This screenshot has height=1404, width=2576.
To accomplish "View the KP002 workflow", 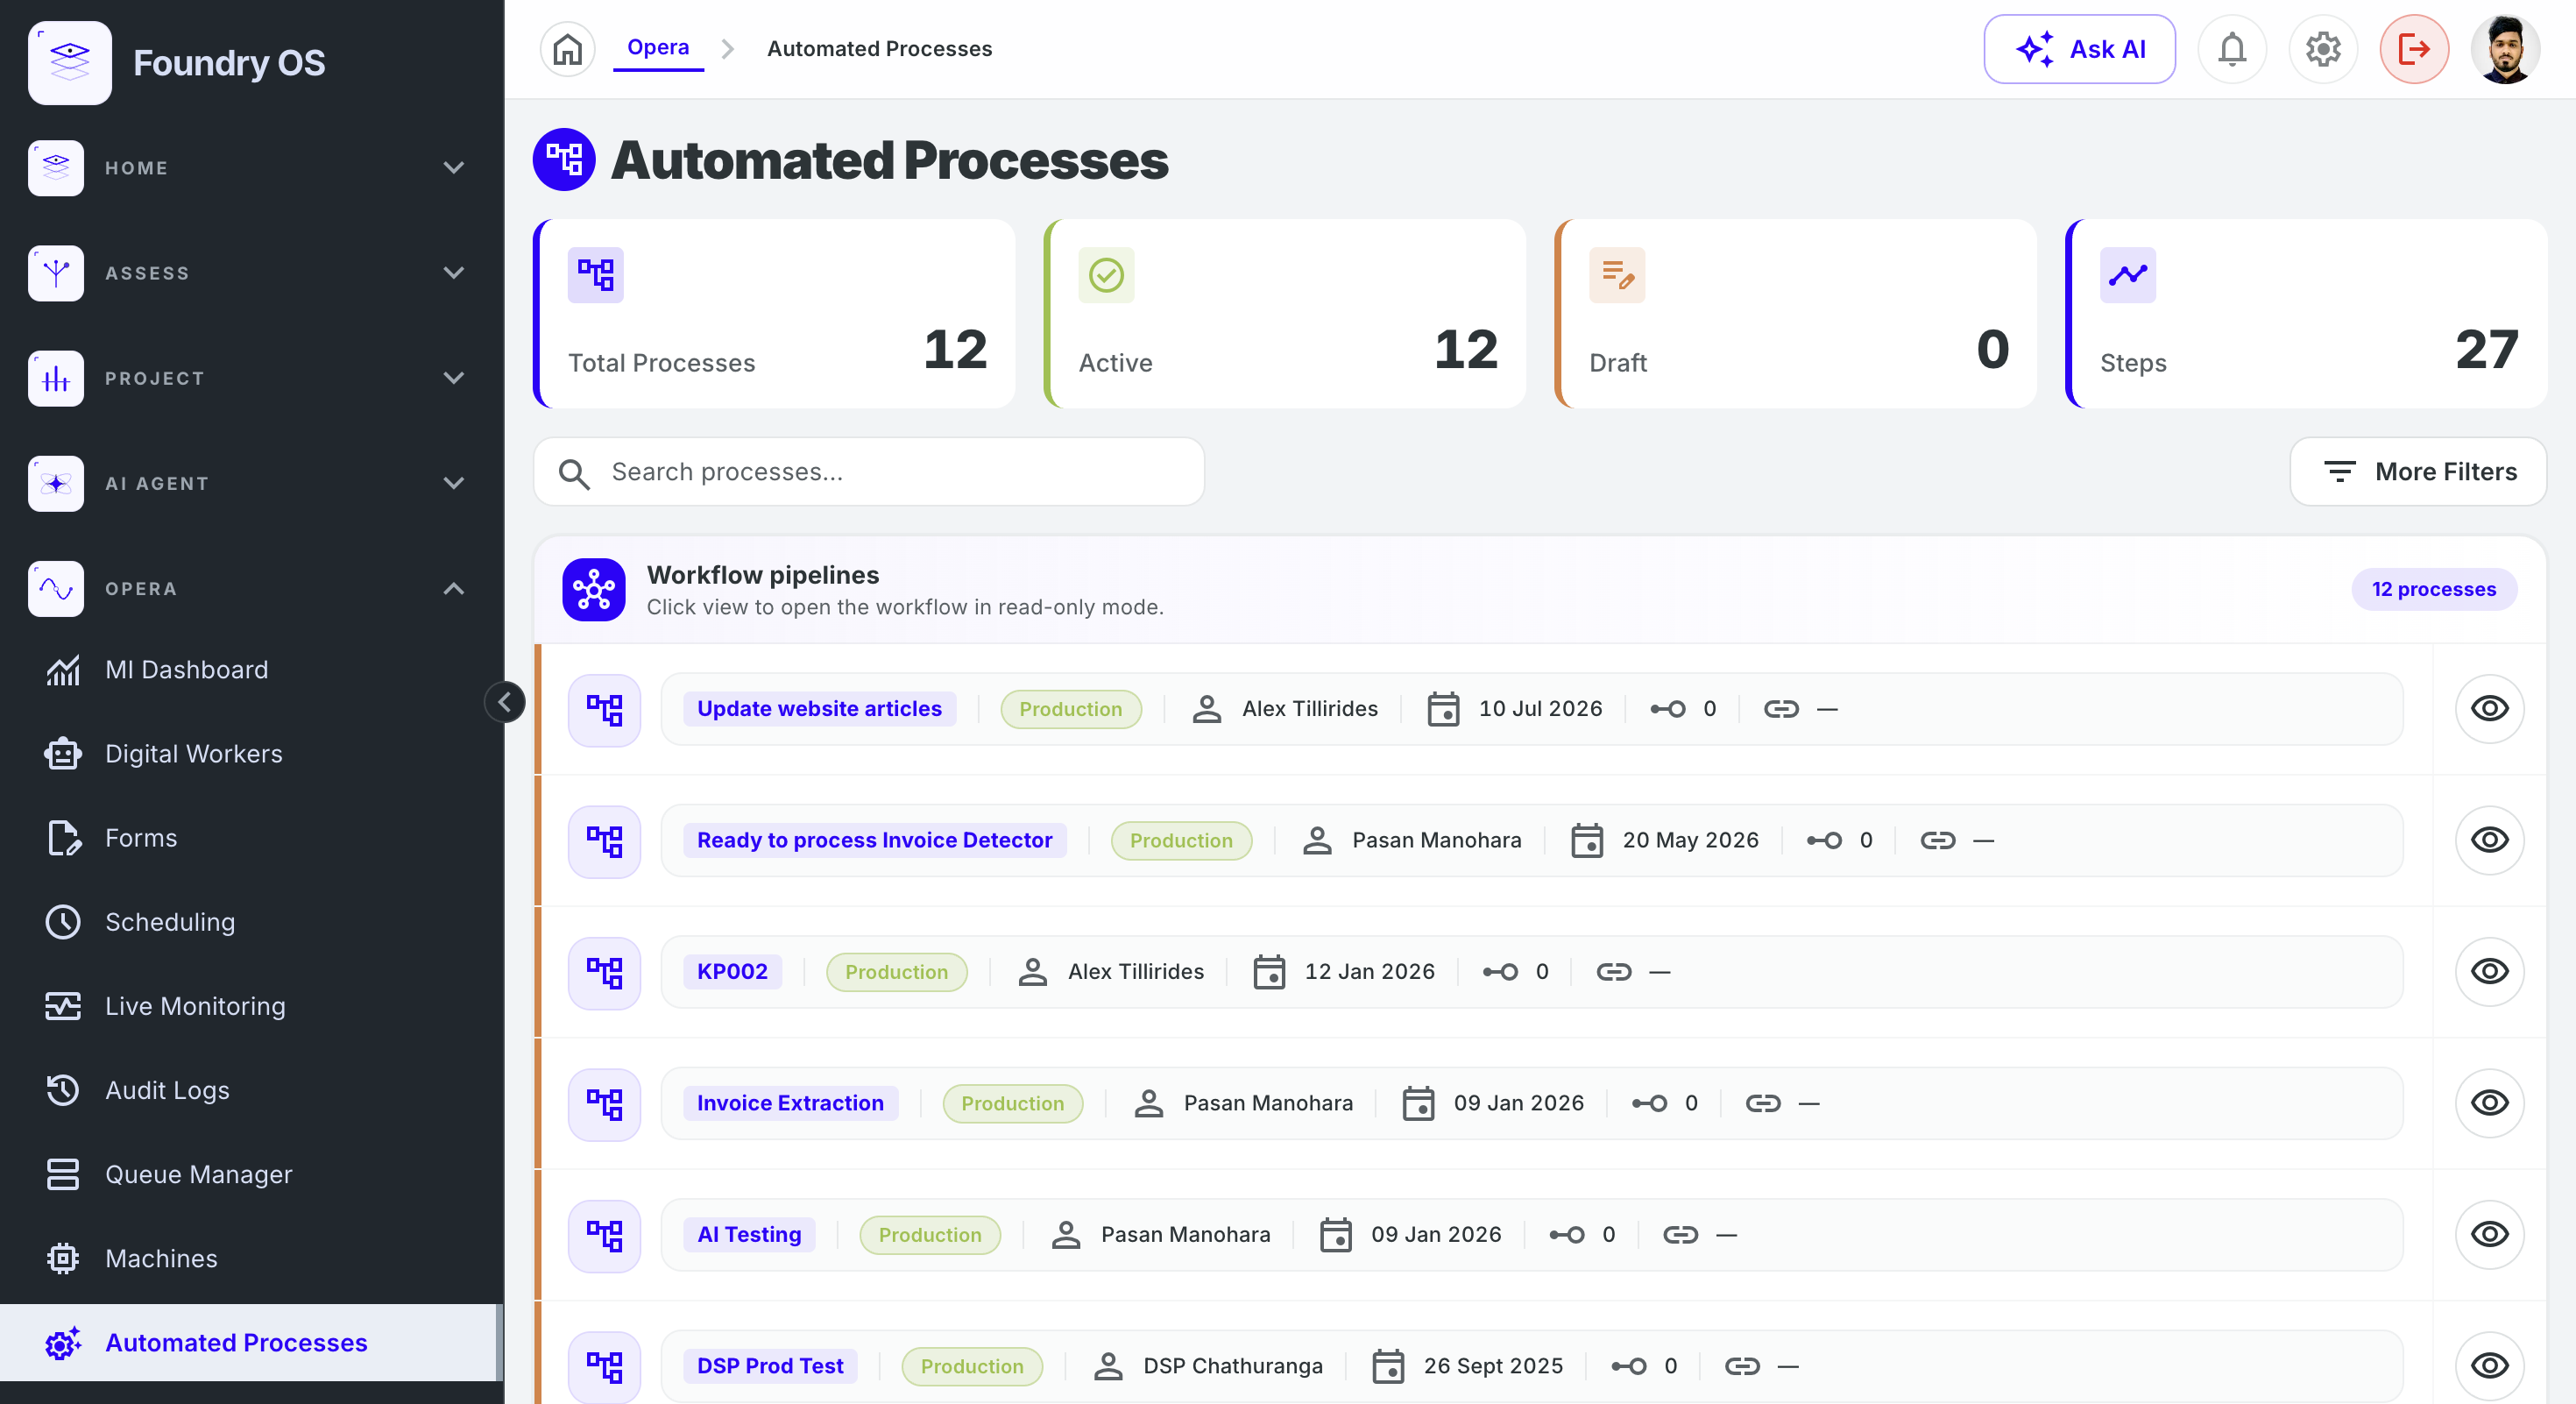I will click(2489, 971).
